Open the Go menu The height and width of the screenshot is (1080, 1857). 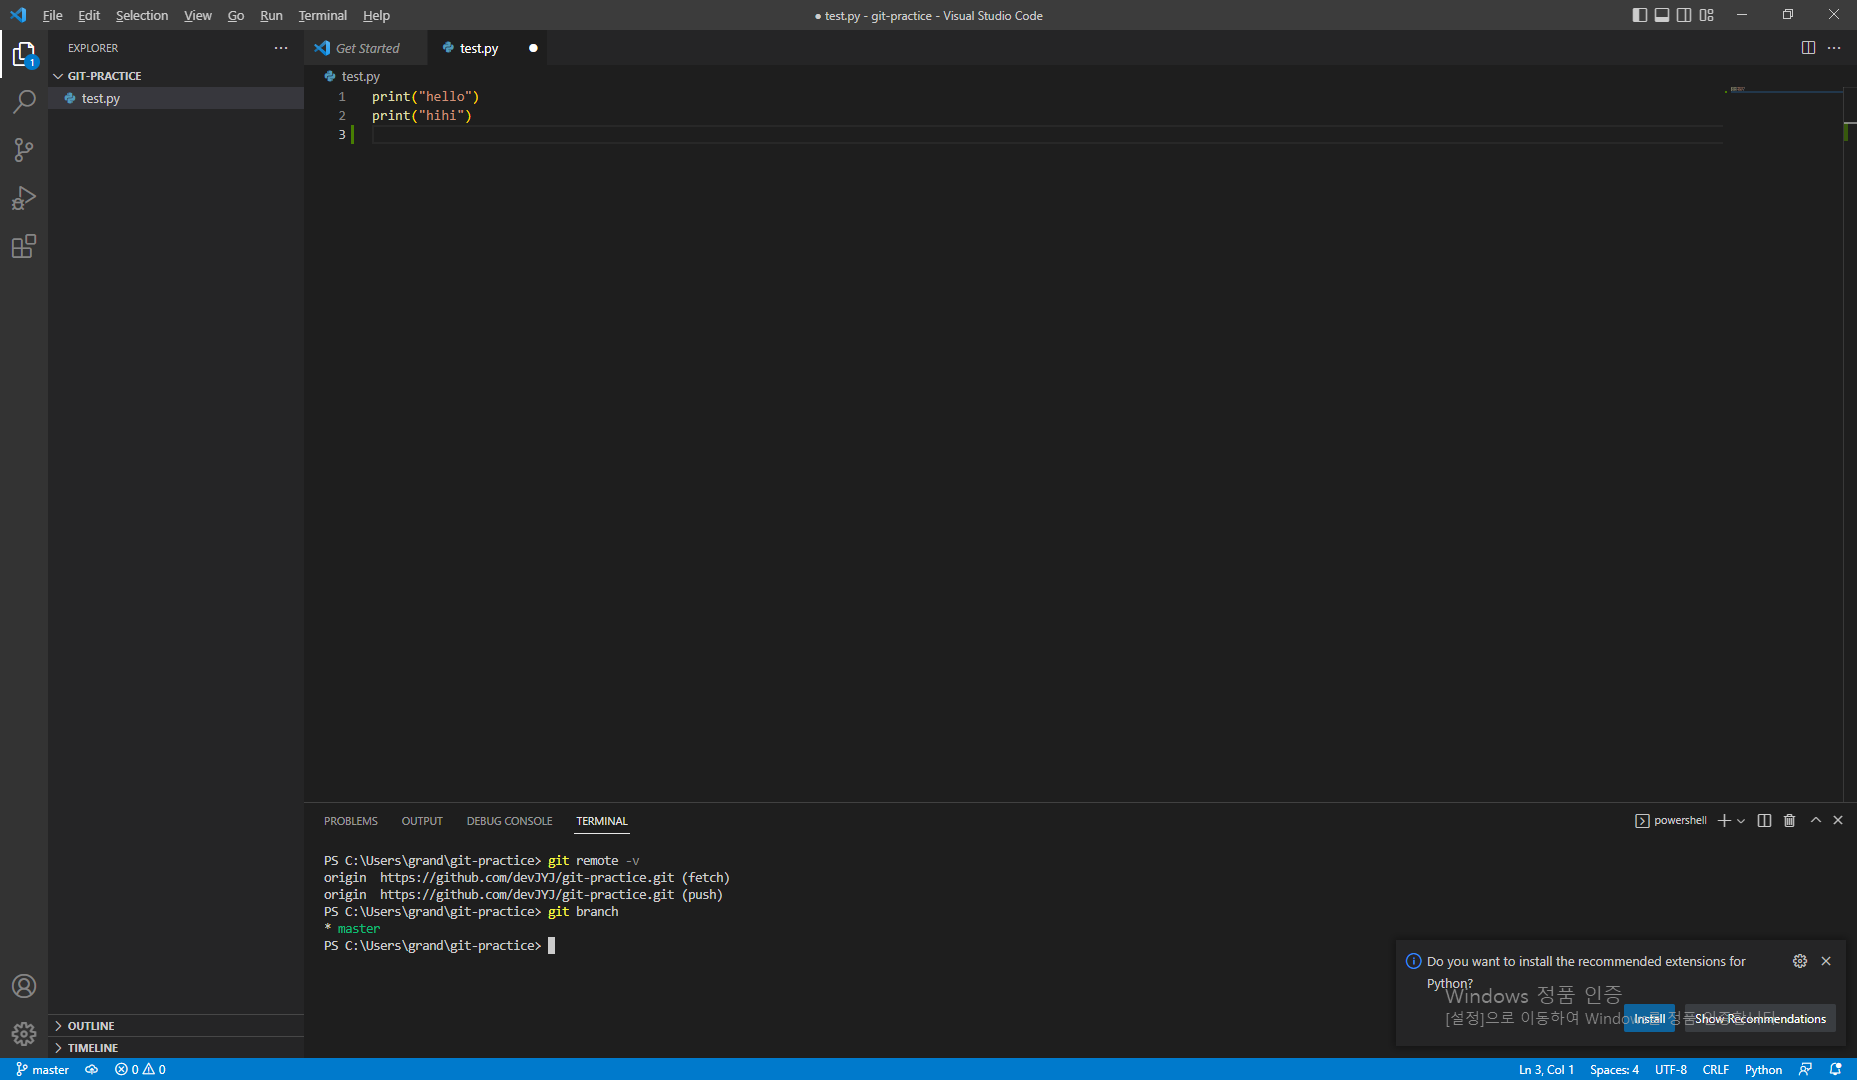coord(236,15)
